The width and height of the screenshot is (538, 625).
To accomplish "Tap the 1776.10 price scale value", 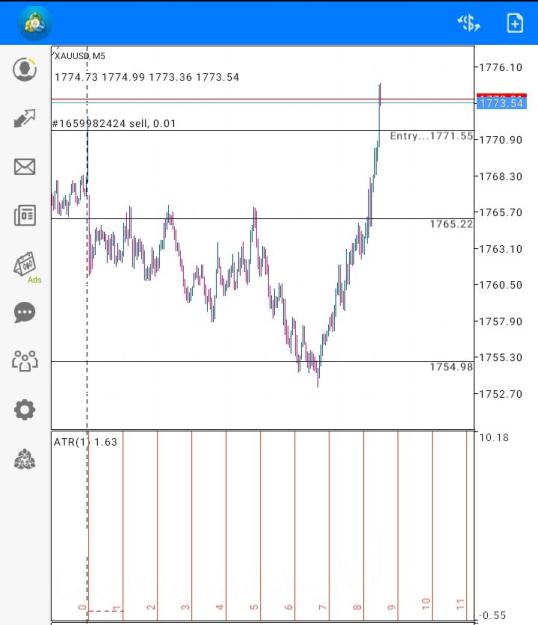I will point(501,67).
